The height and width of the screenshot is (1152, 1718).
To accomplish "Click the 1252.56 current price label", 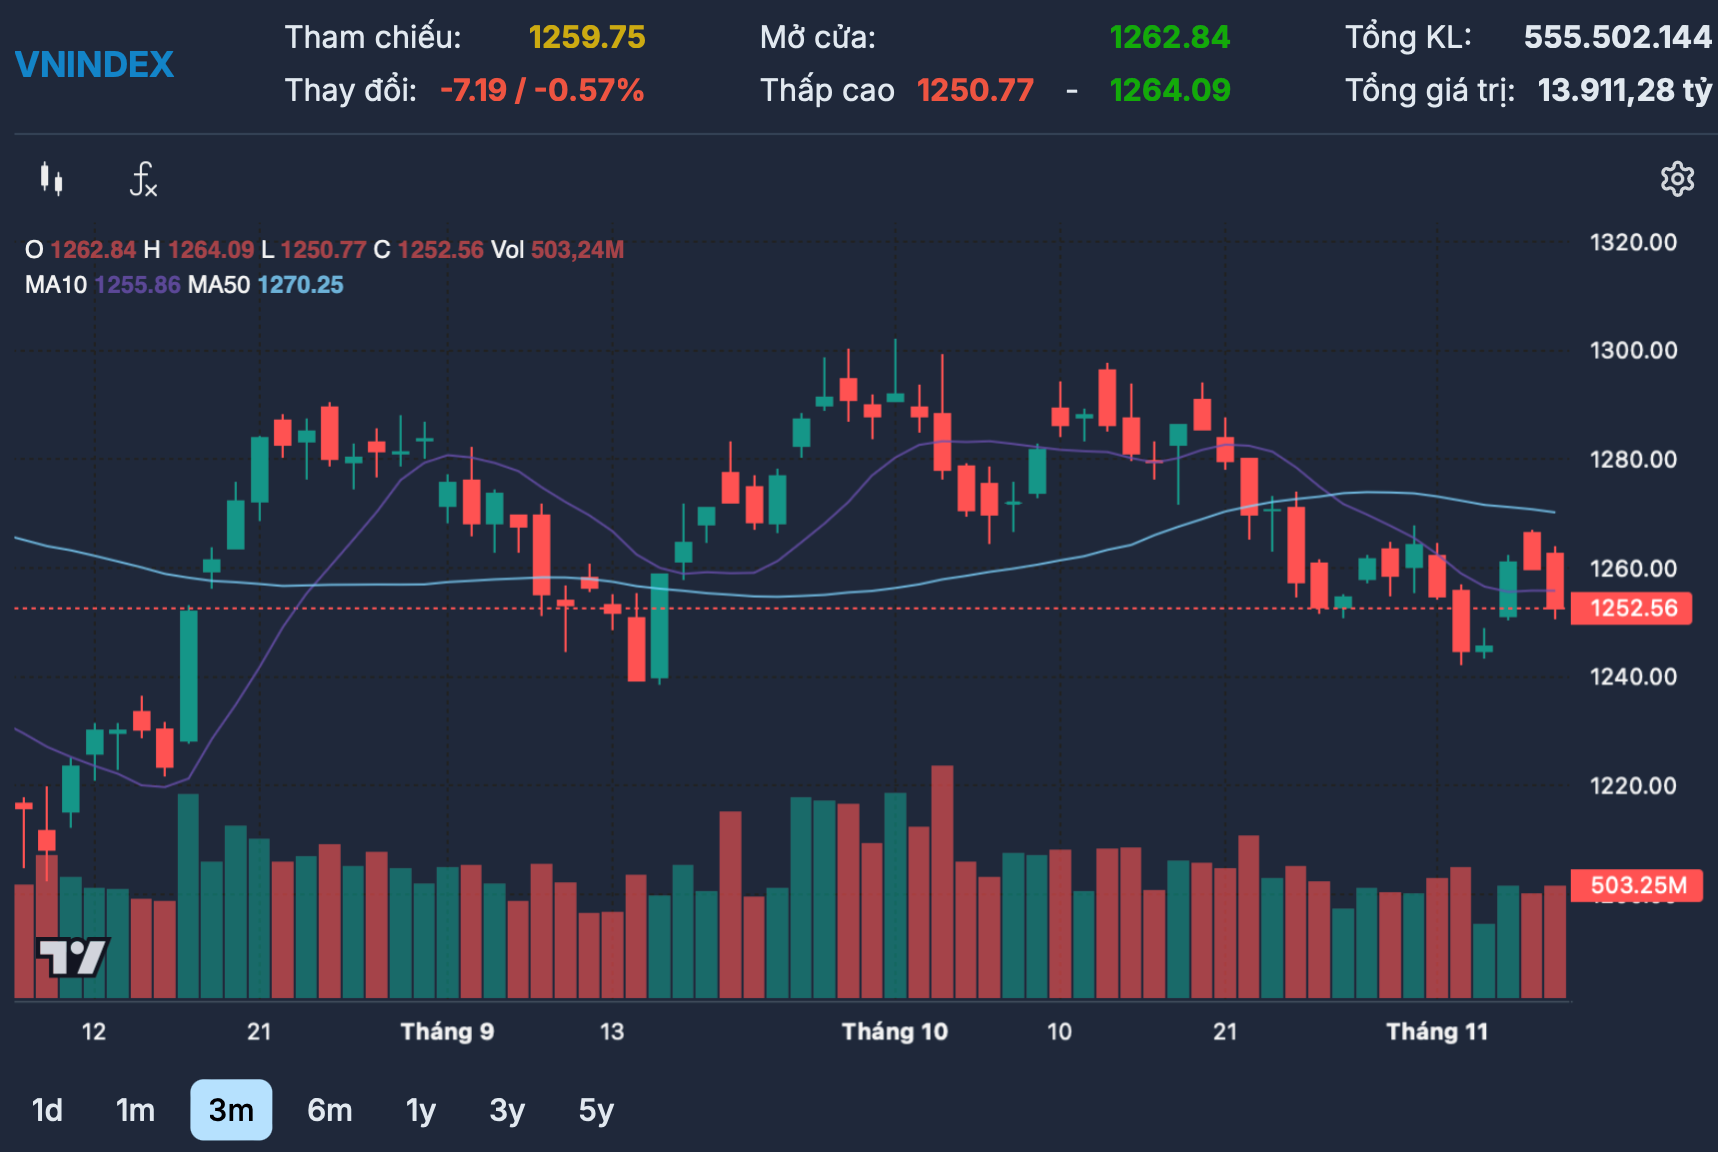I will (1632, 608).
